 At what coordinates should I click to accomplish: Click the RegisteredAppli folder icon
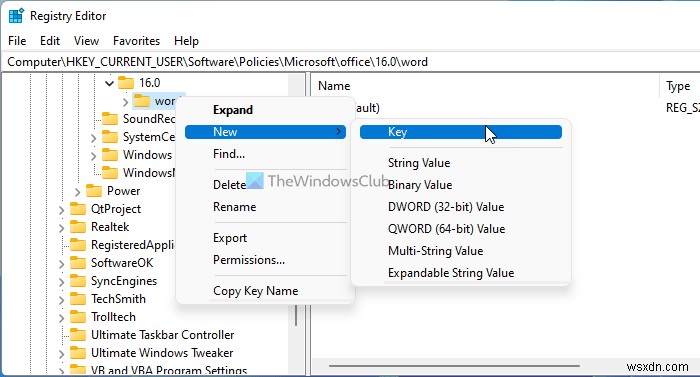click(x=78, y=245)
